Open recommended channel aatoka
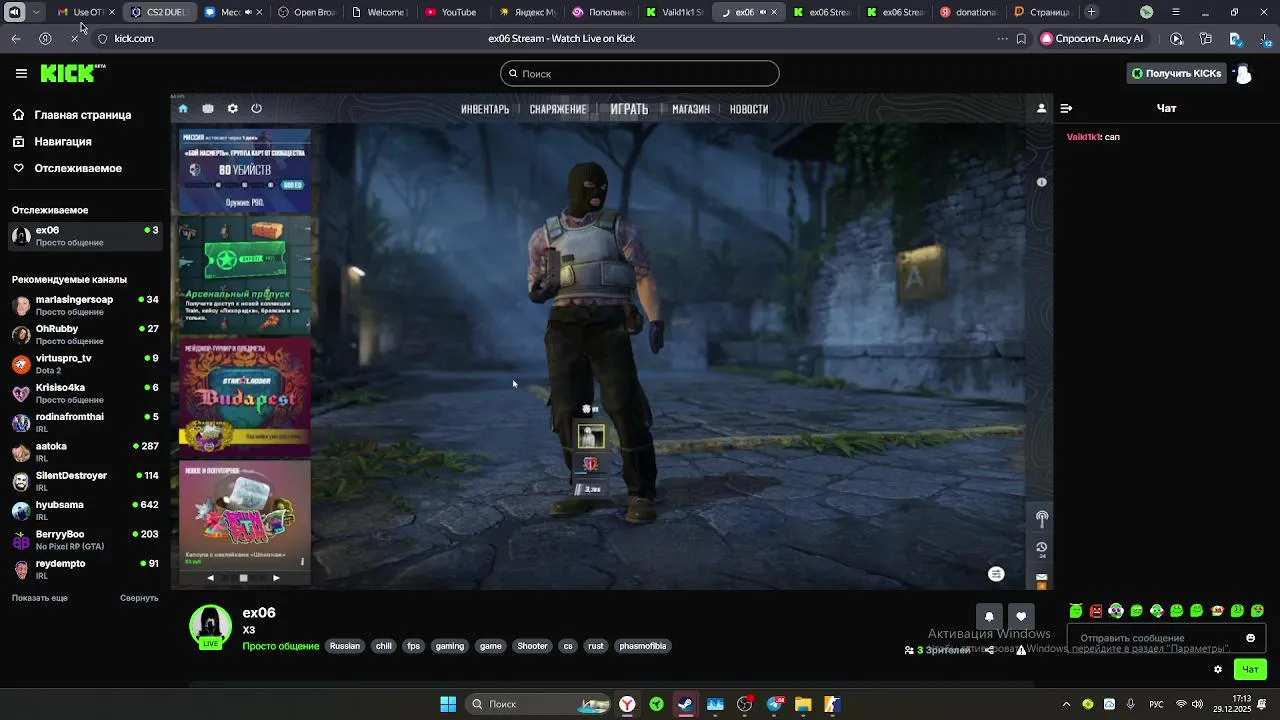The width and height of the screenshot is (1280, 720). coord(85,451)
